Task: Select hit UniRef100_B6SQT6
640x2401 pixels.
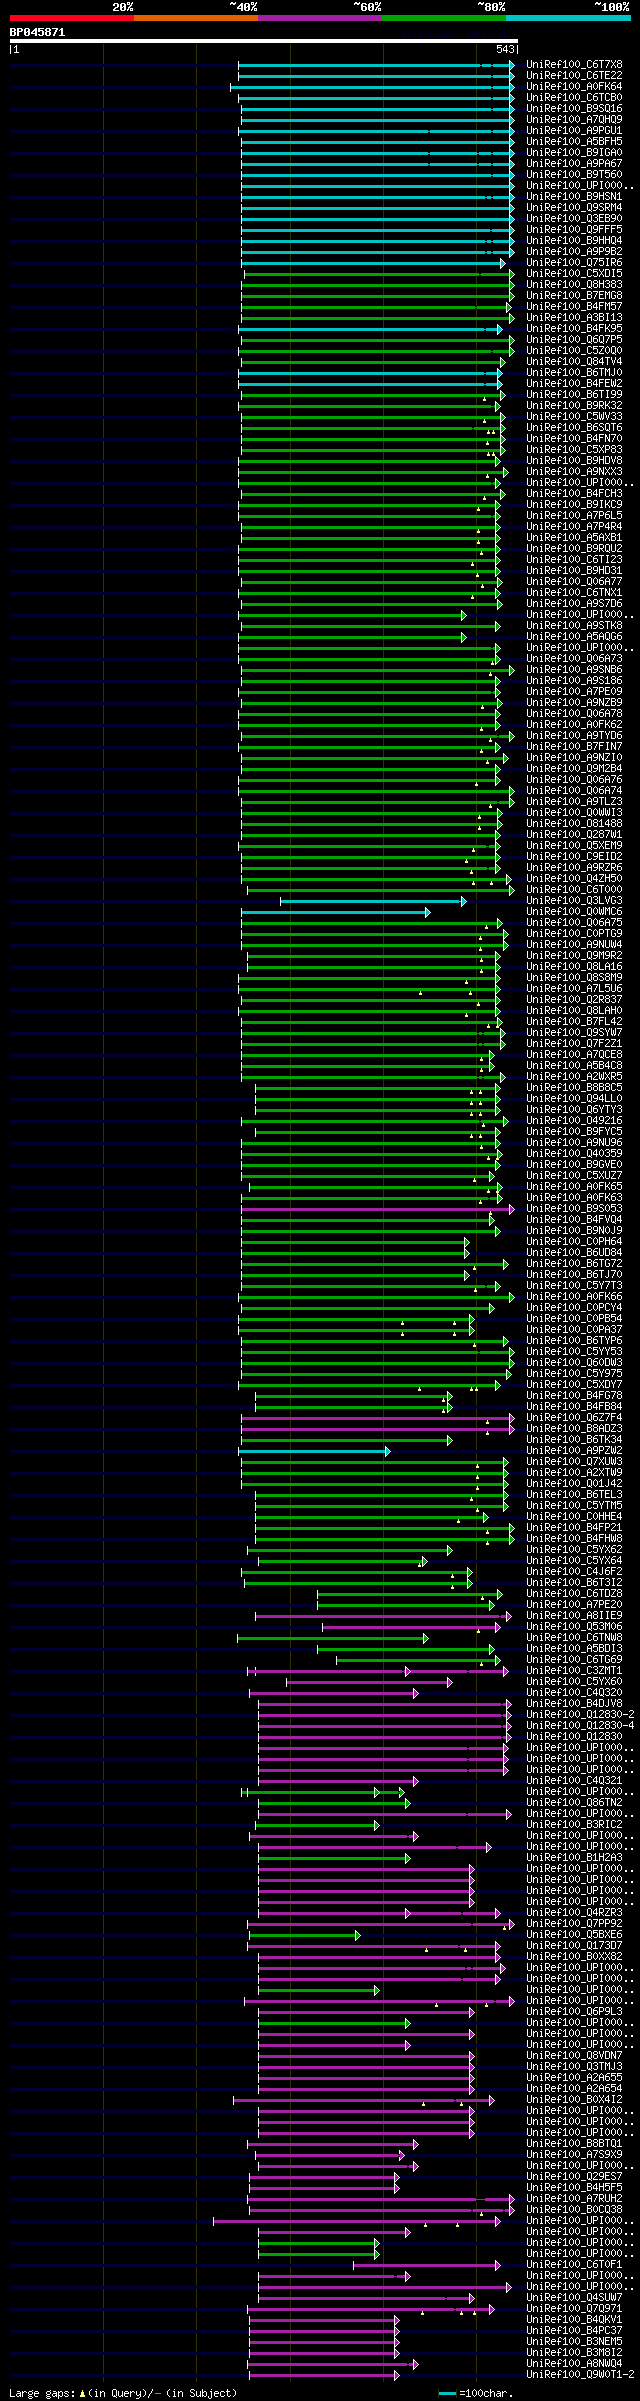Action: pos(574,427)
